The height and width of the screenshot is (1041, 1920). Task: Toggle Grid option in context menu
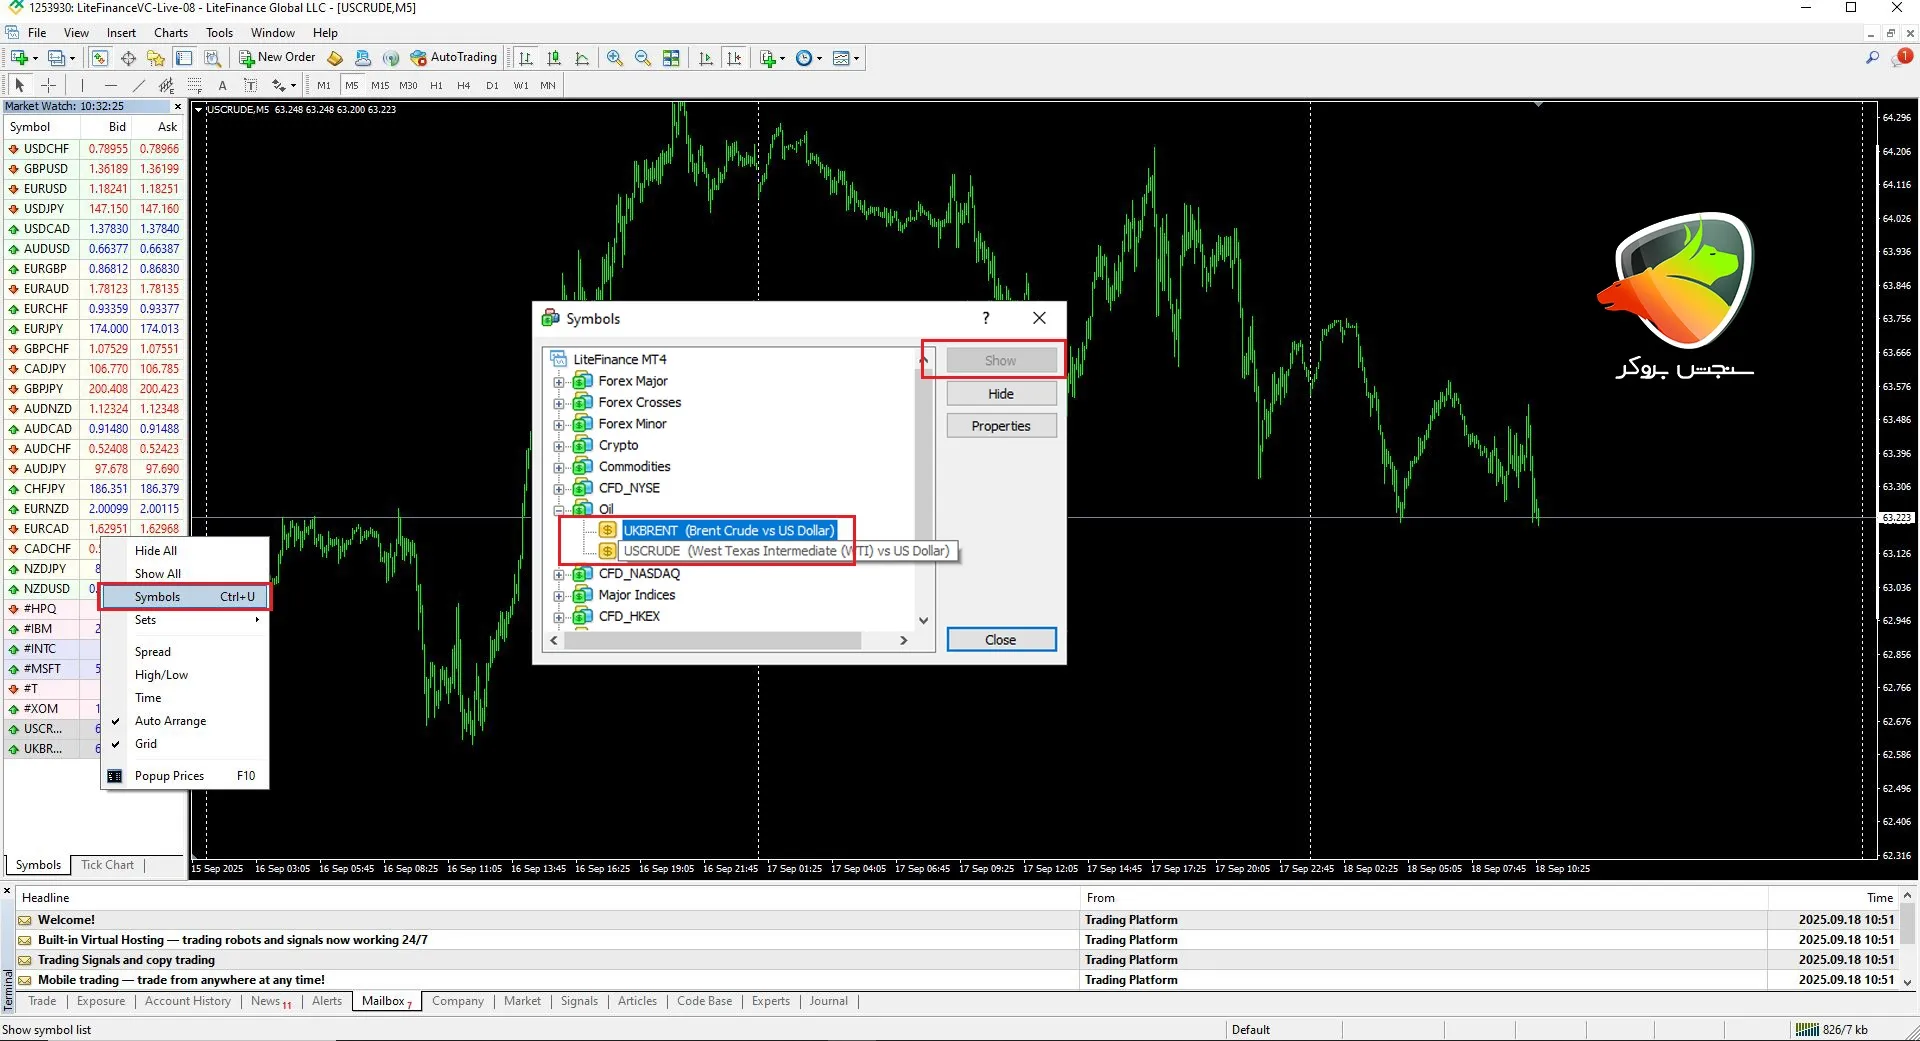point(146,744)
